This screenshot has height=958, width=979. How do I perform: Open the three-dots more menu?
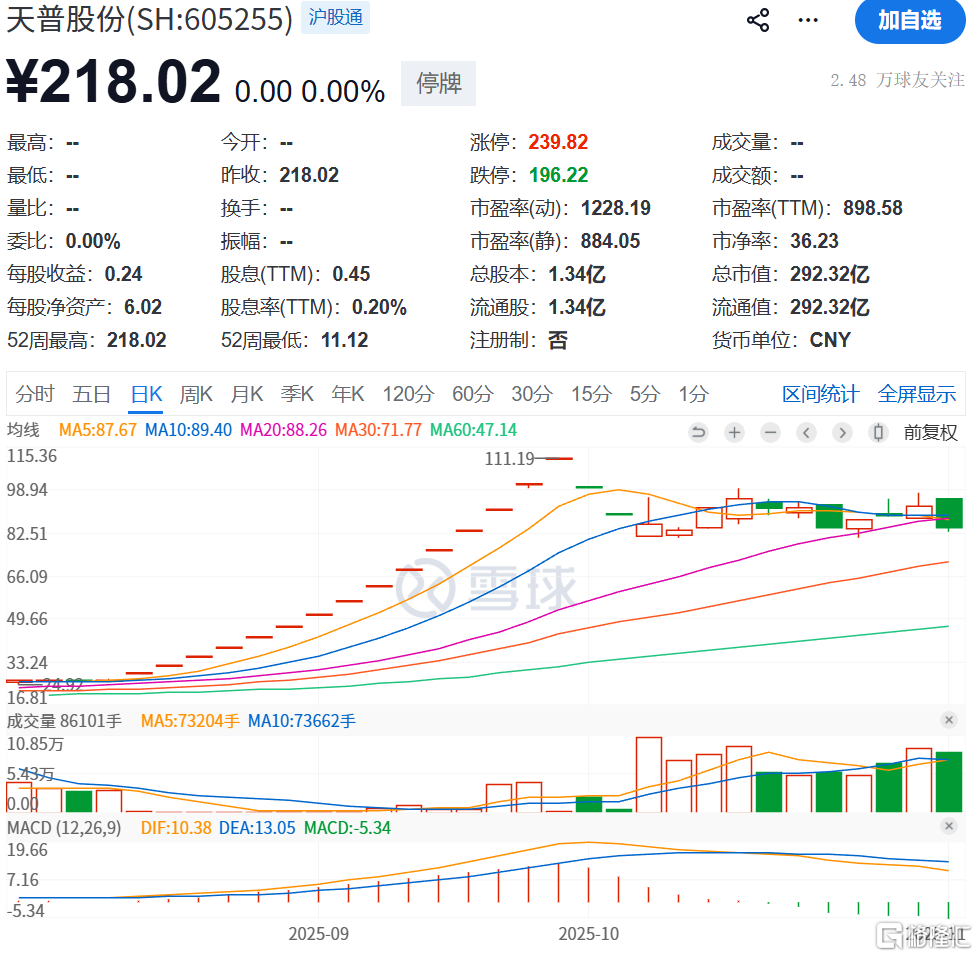click(x=808, y=21)
